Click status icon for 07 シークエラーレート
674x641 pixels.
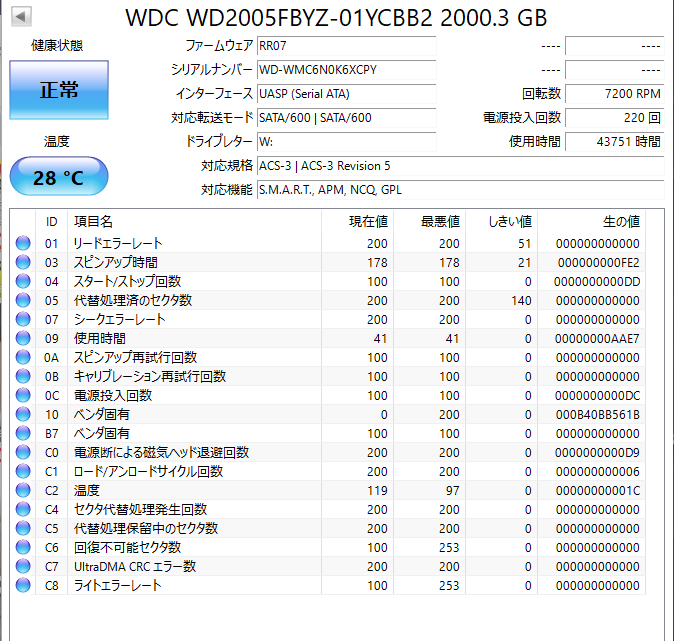pos(23,319)
